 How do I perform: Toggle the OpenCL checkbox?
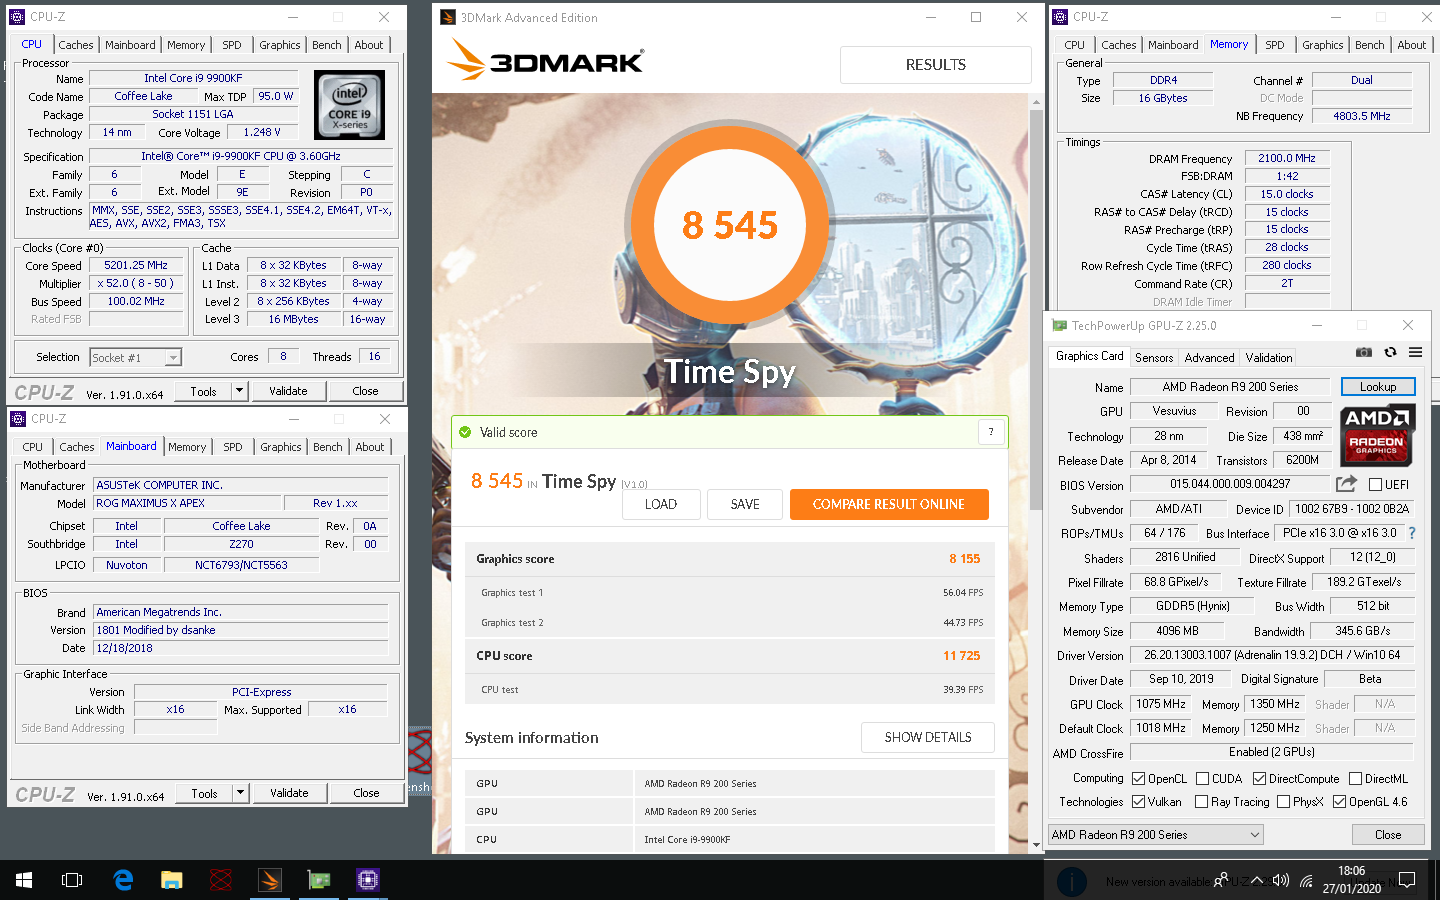click(x=1138, y=779)
